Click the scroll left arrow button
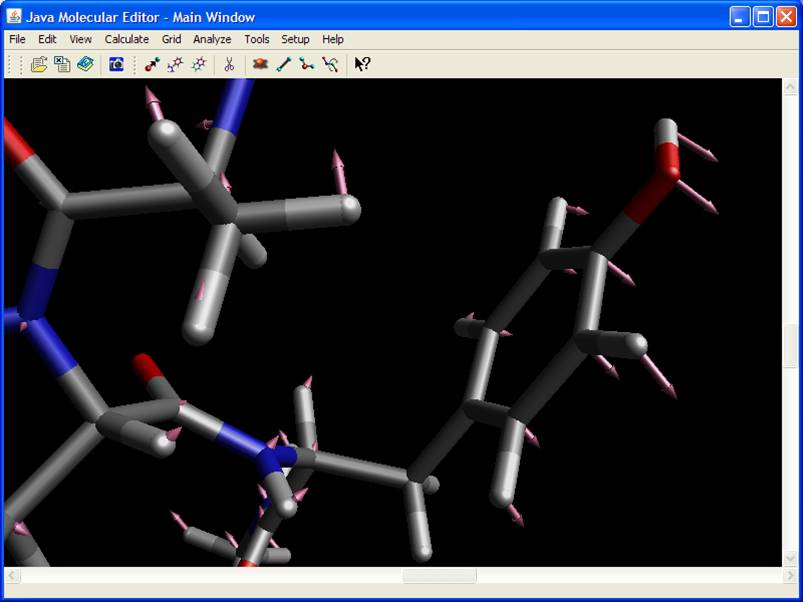 tap(12, 576)
